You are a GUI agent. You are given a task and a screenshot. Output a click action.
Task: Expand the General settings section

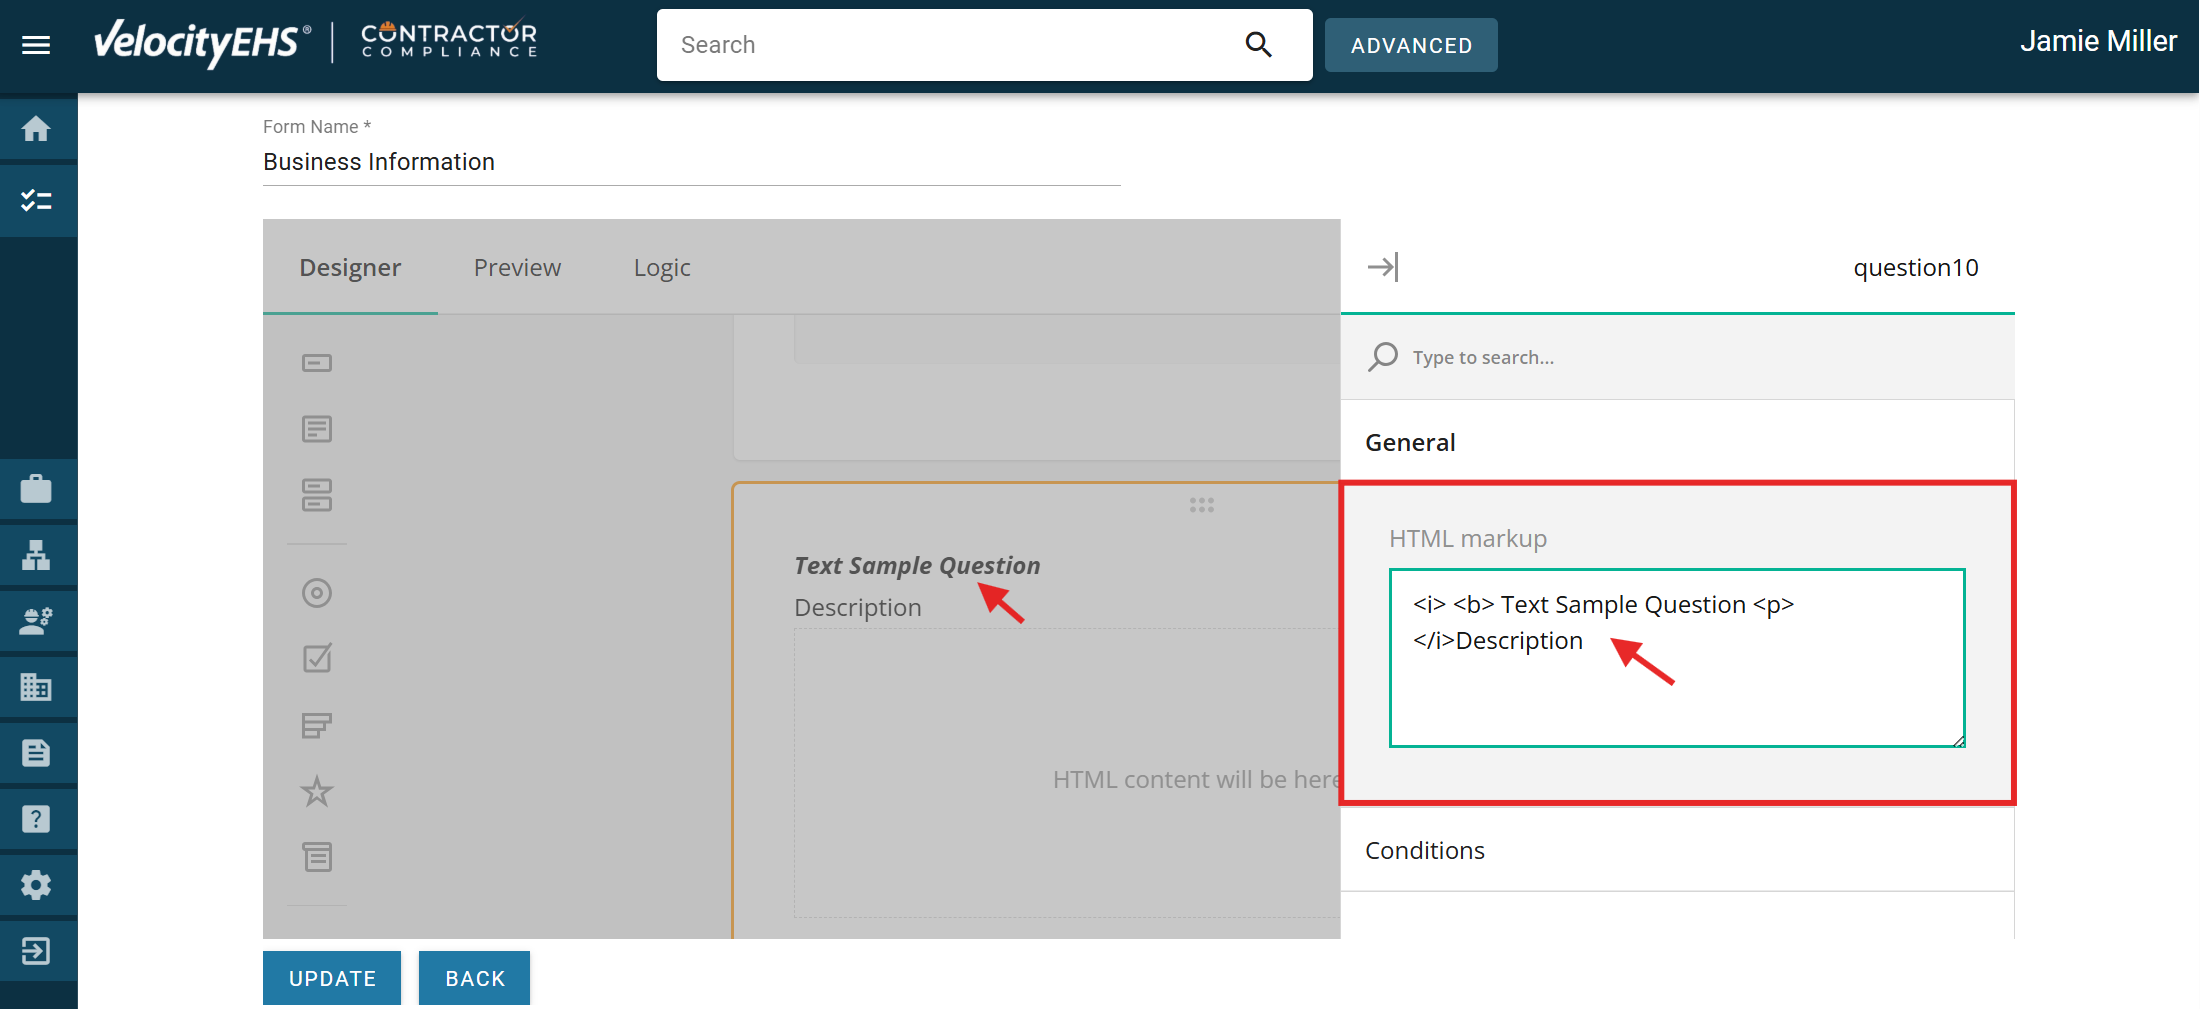coord(1410,441)
